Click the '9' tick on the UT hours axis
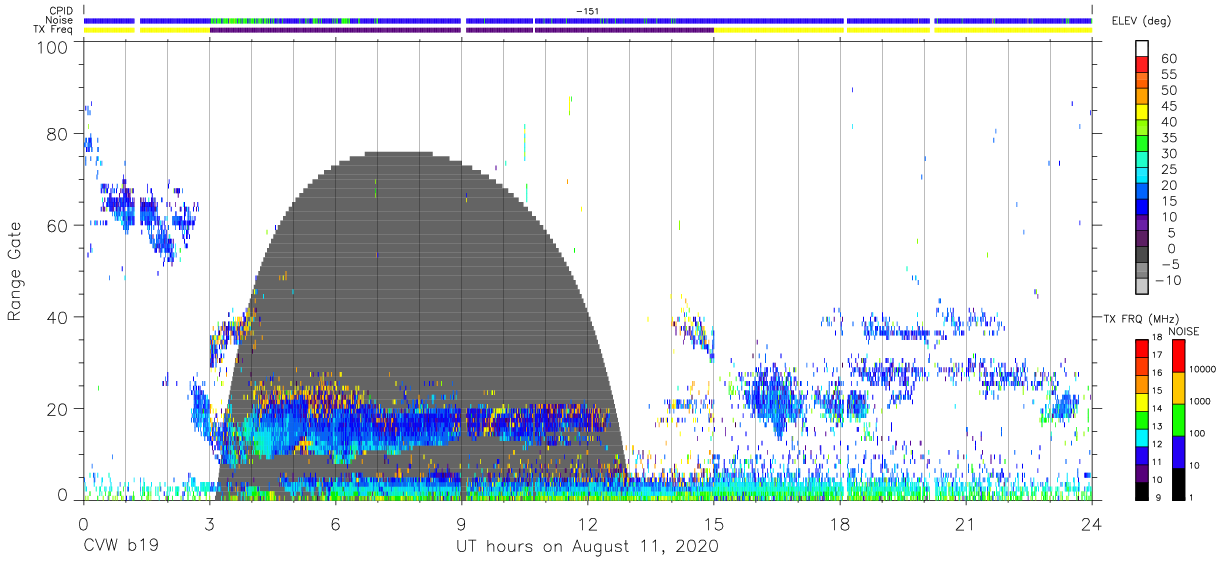This screenshot has height=567, width=1228. tap(461, 524)
